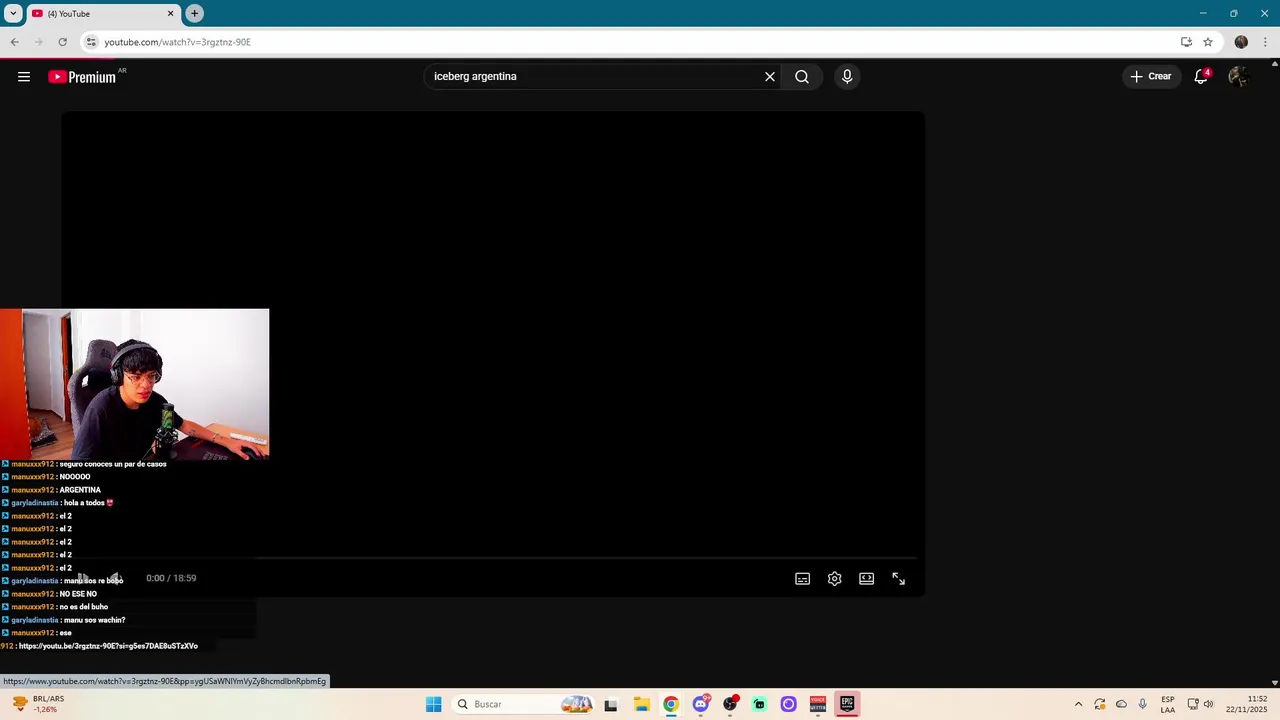Go back in the browser
The width and height of the screenshot is (1280, 720).
click(x=14, y=42)
